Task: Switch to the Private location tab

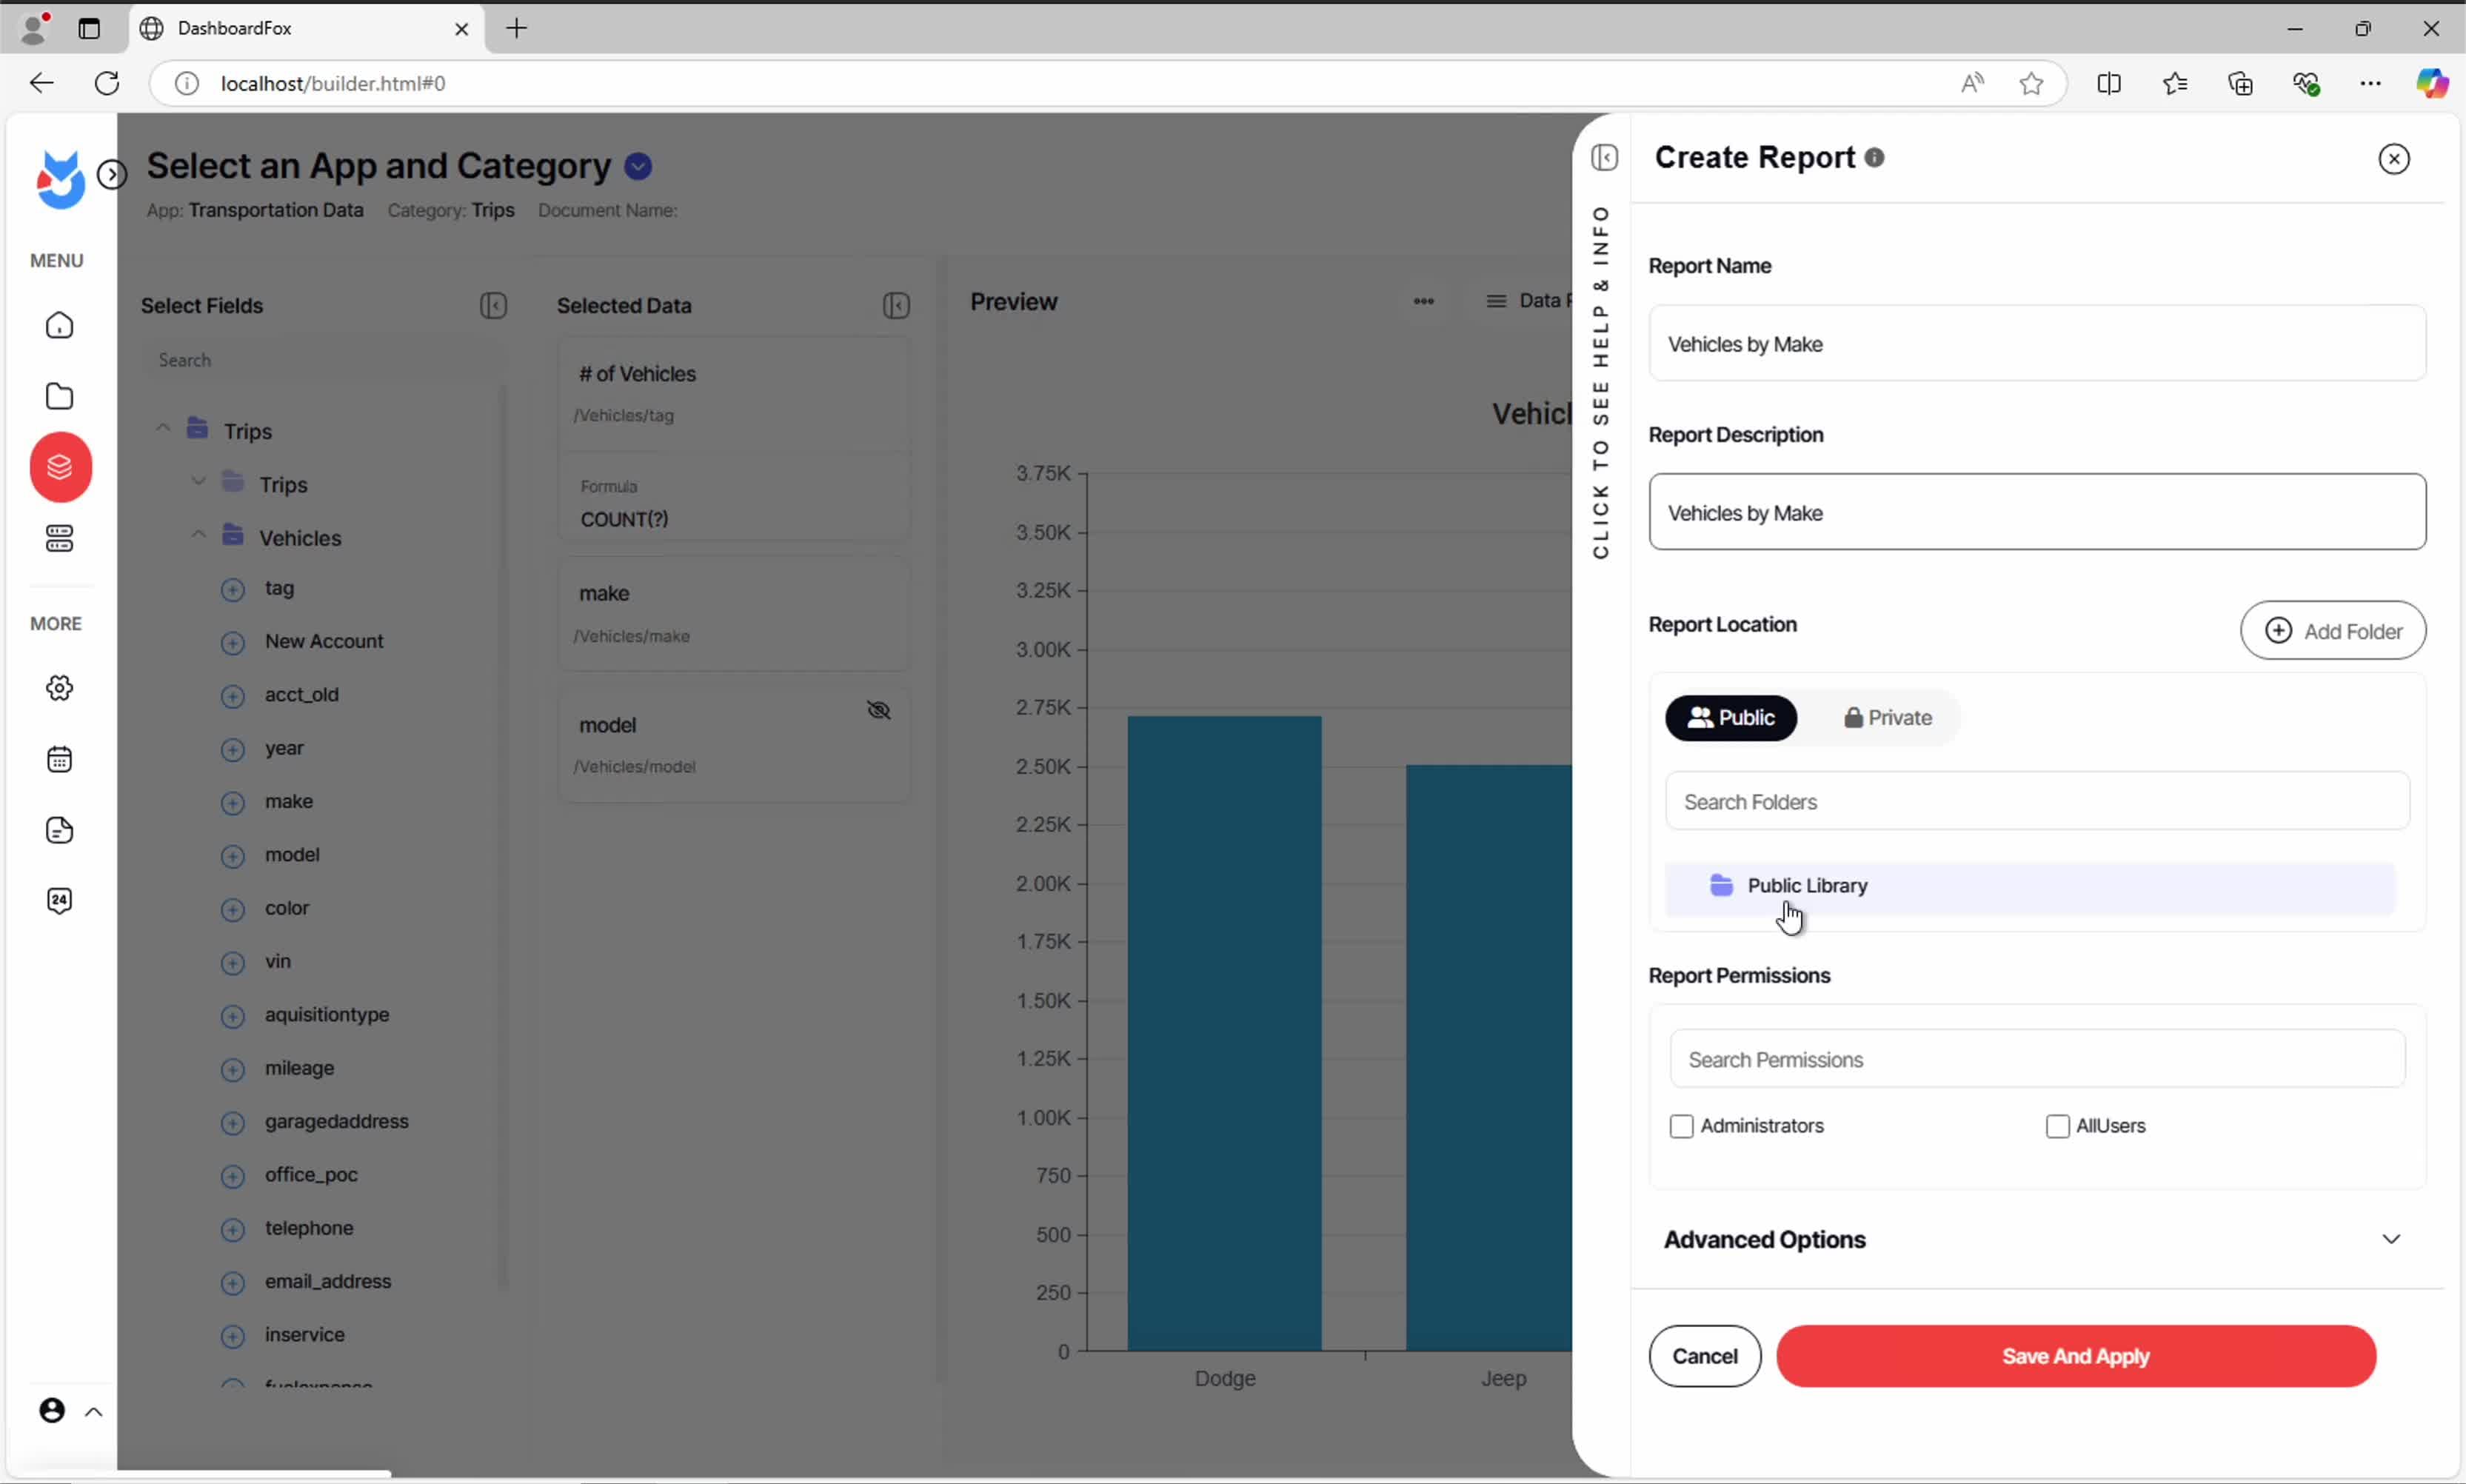Action: [1887, 718]
